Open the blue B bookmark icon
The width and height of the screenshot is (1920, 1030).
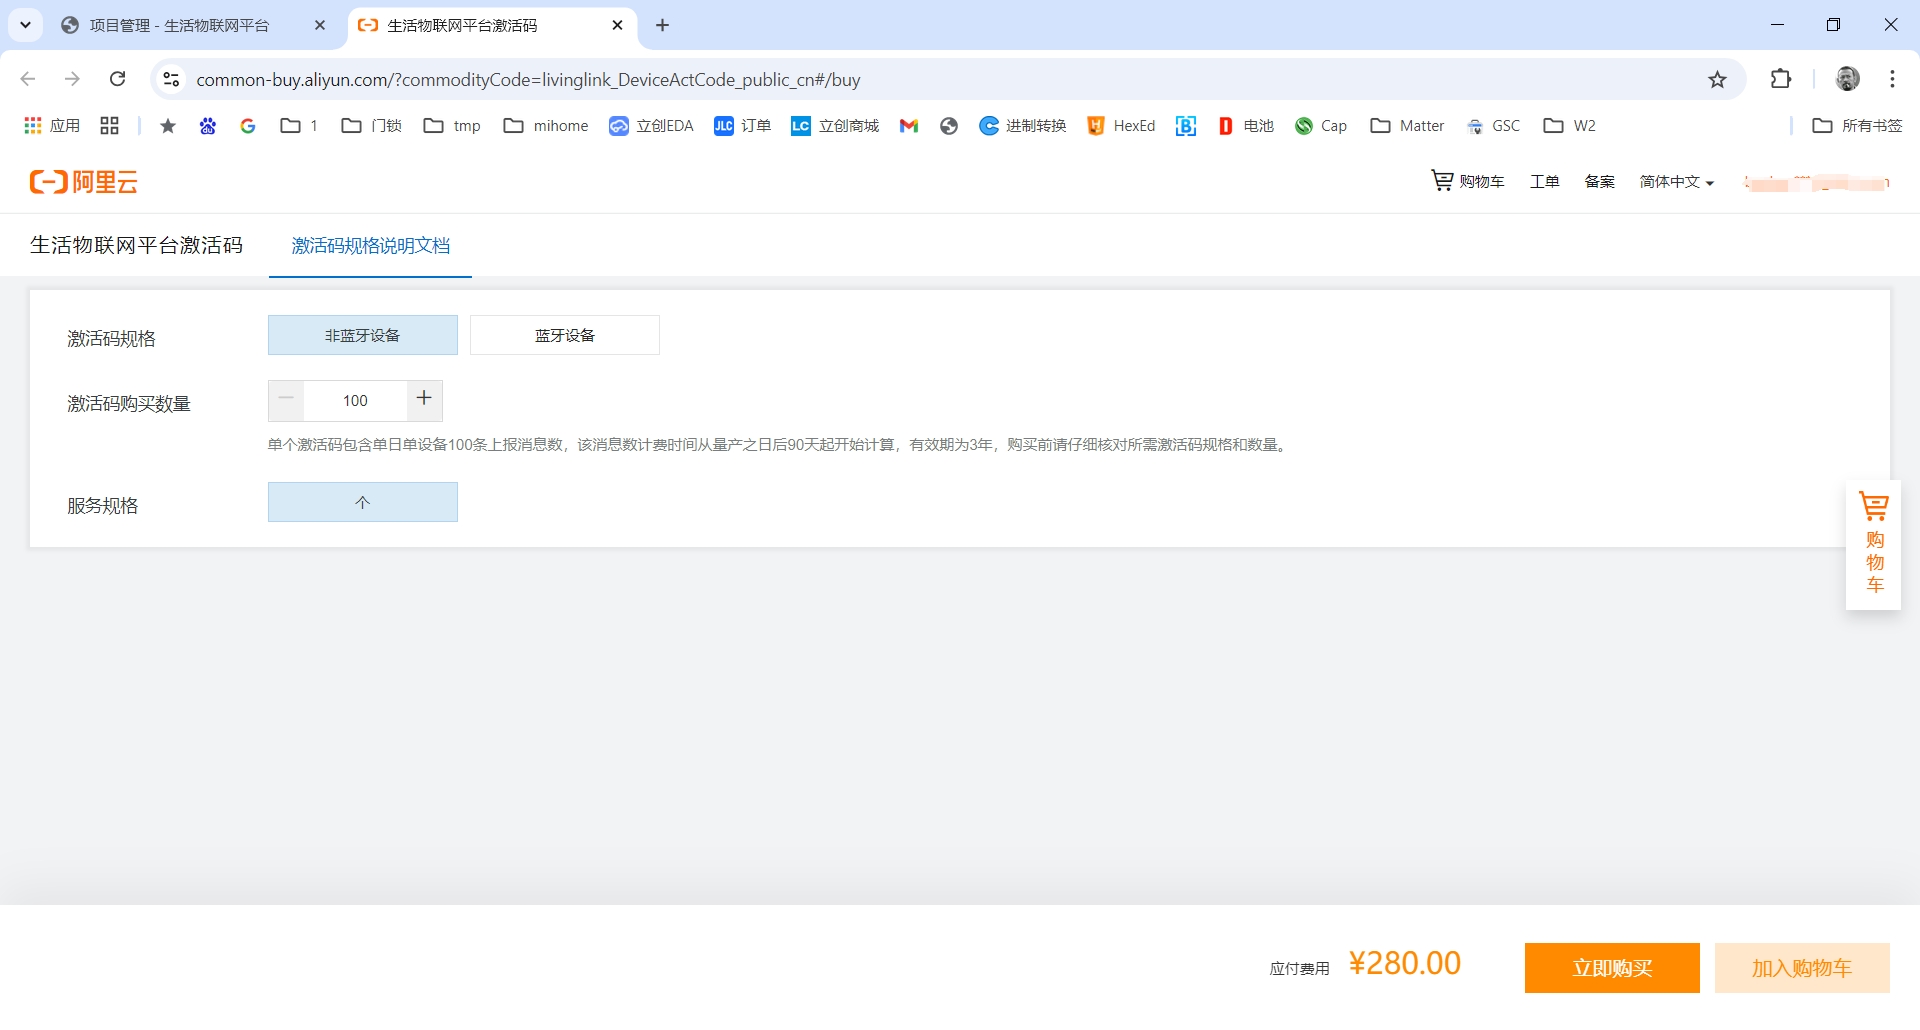(x=1186, y=125)
